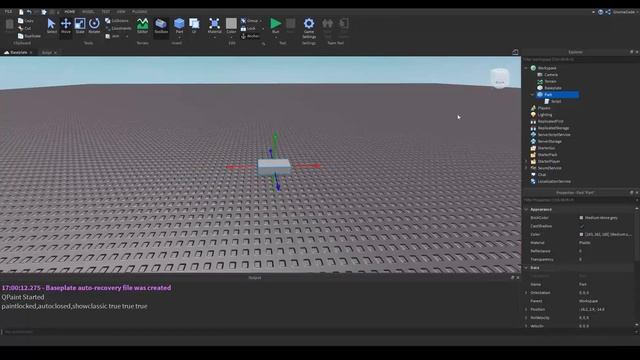Collapse the Data properties section
This screenshot has height=360, width=640.
tap(526, 268)
